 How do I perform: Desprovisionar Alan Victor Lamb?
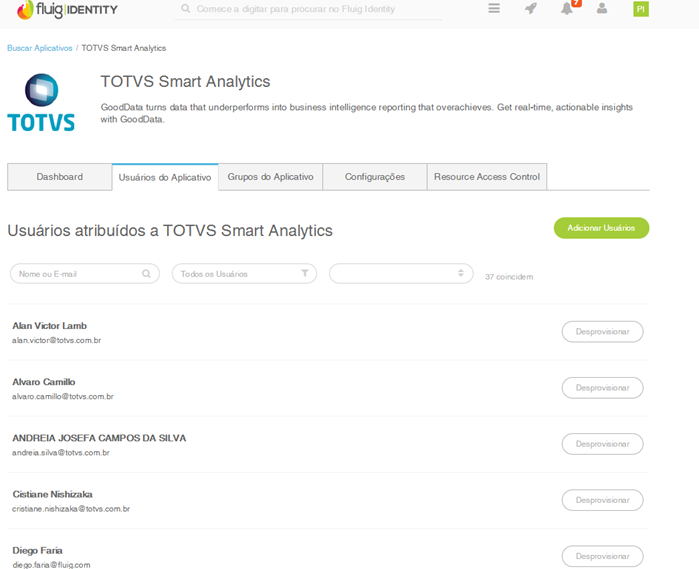tap(602, 332)
